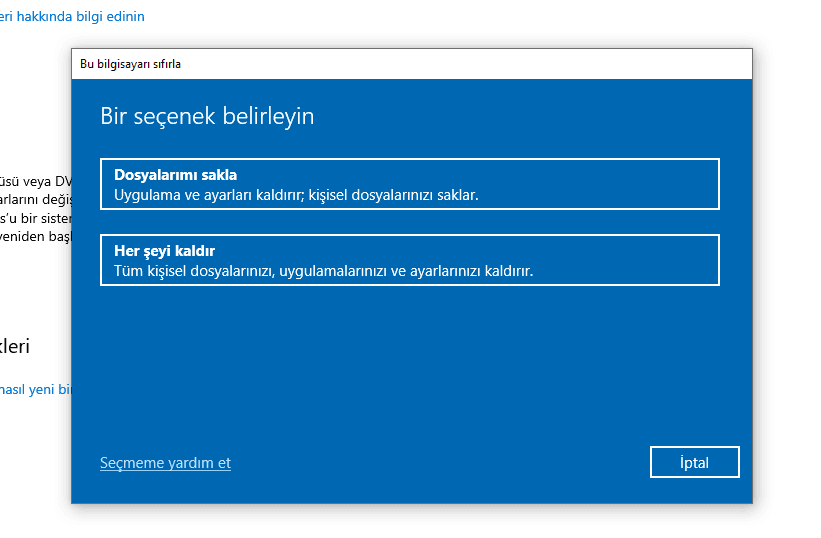Choose the Dosyalarımı sakla option
This screenshot has width=821, height=538.
point(409,184)
